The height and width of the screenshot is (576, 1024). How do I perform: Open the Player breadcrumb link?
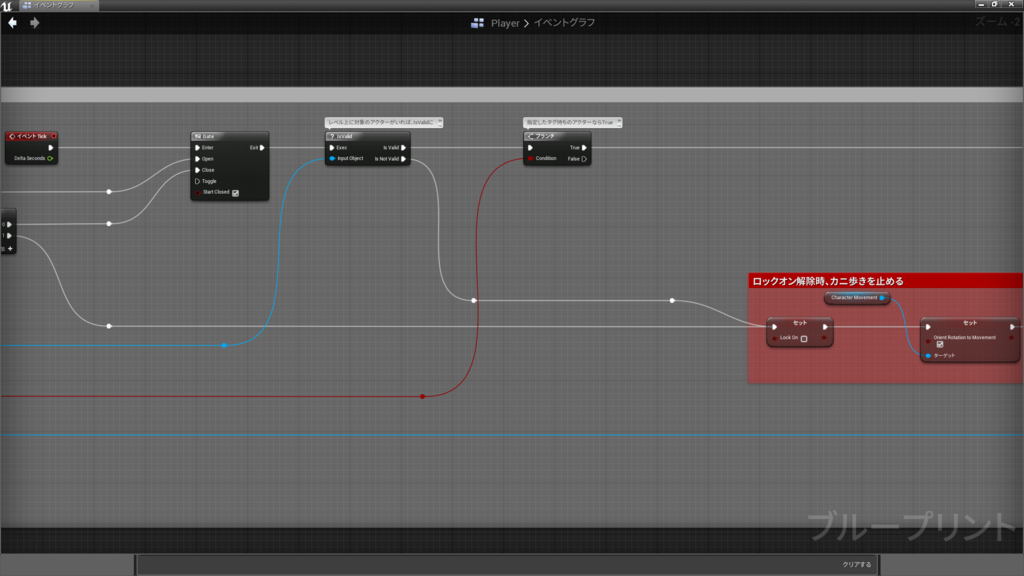coord(505,23)
